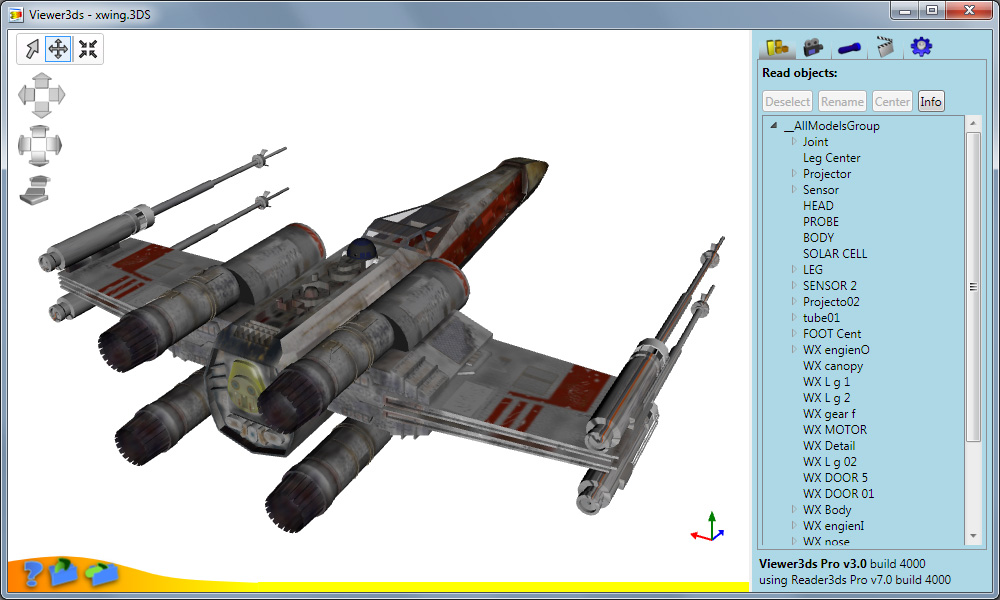The width and height of the screenshot is (1000, 600).
Task: Expand the WX engienO node
Action: [x=794, y=349]
